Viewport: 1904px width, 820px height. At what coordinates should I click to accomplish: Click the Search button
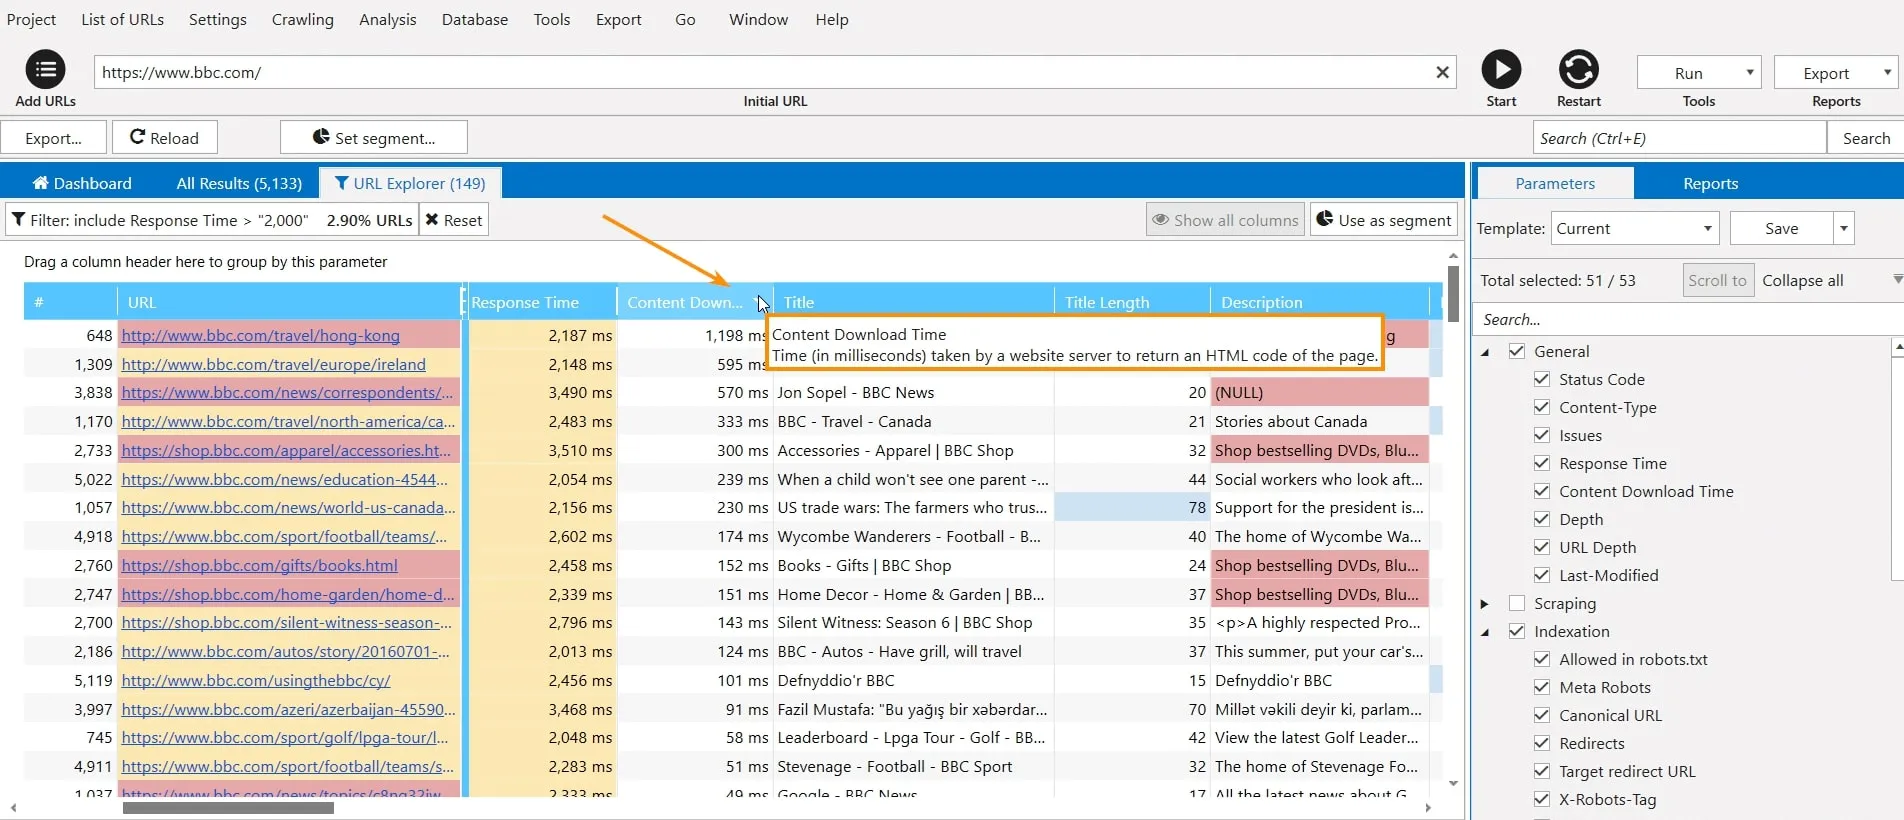click(x=1866, y=138)
